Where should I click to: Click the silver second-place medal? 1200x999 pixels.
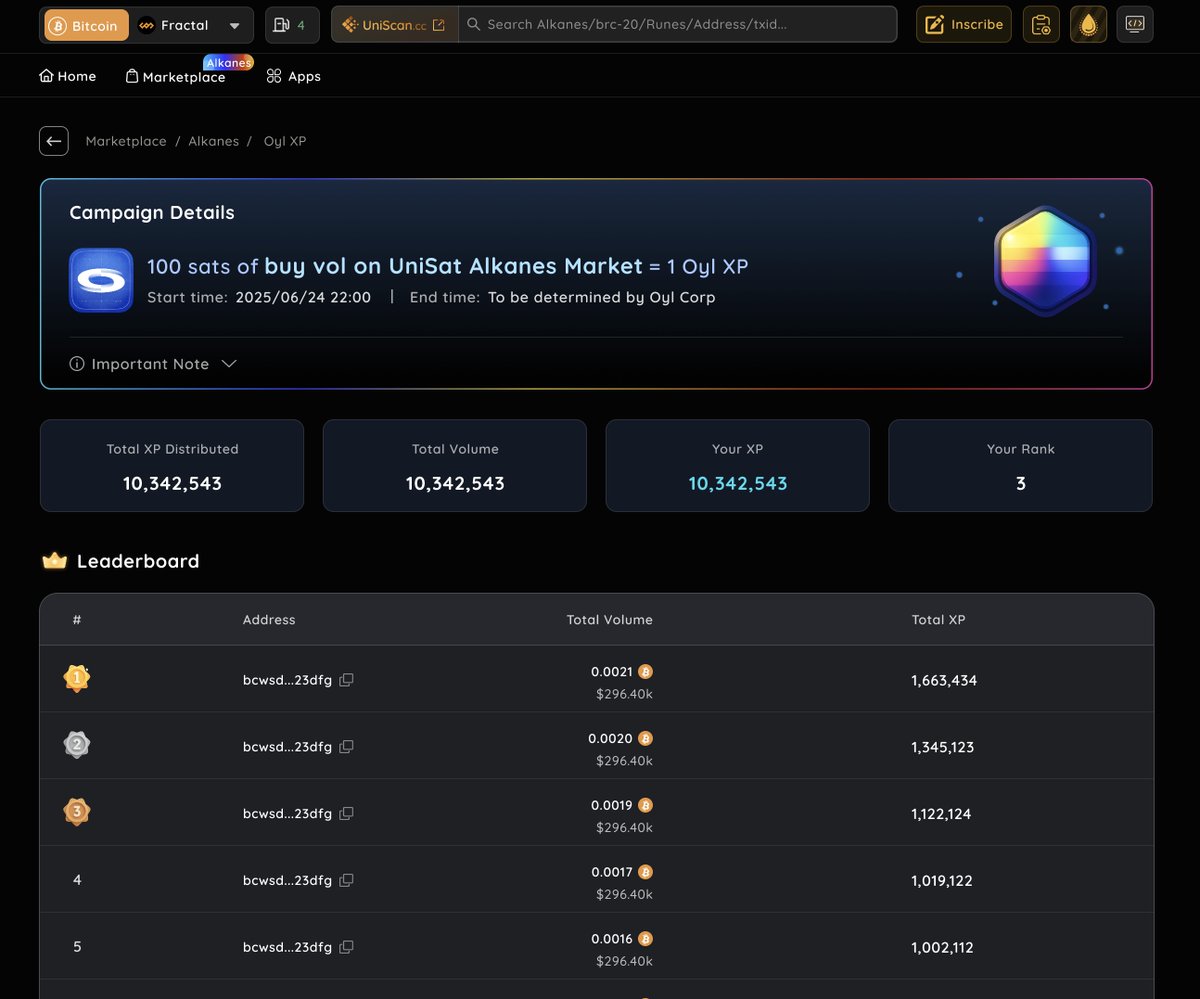77,745
